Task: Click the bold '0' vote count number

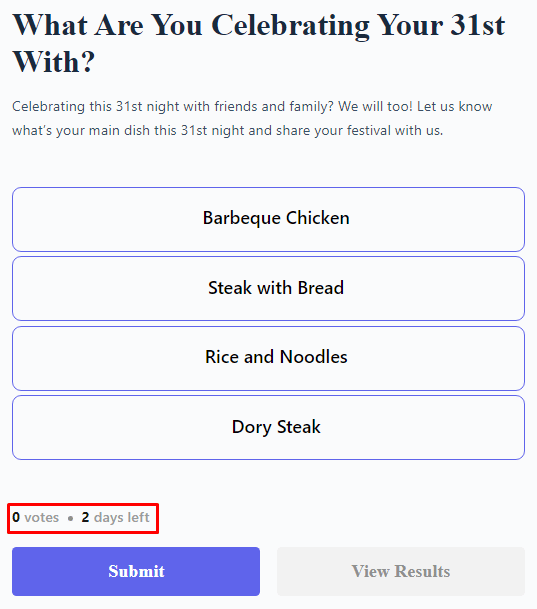Action: pos(16,517)
